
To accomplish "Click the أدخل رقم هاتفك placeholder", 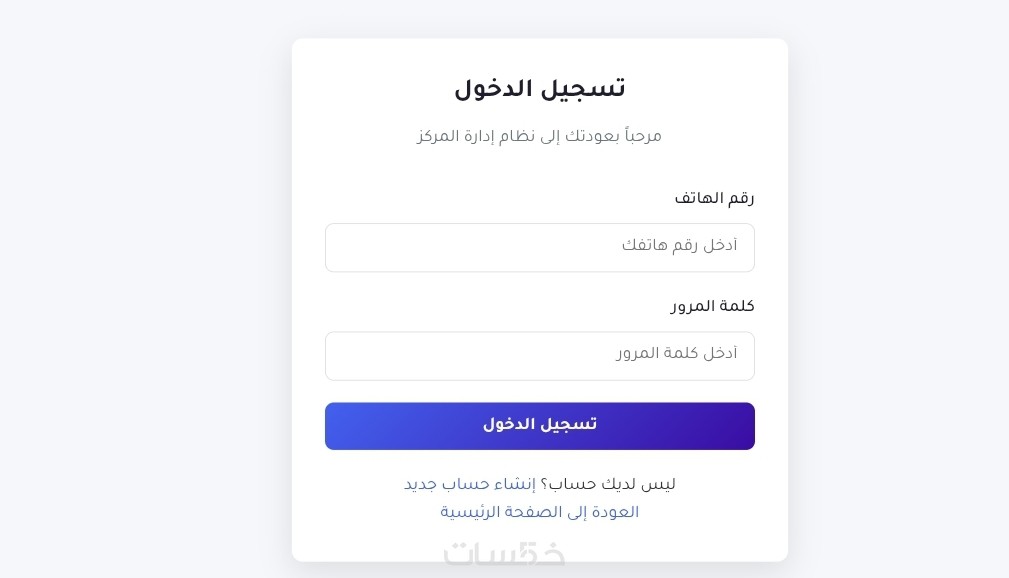I will tap(679, 245).
